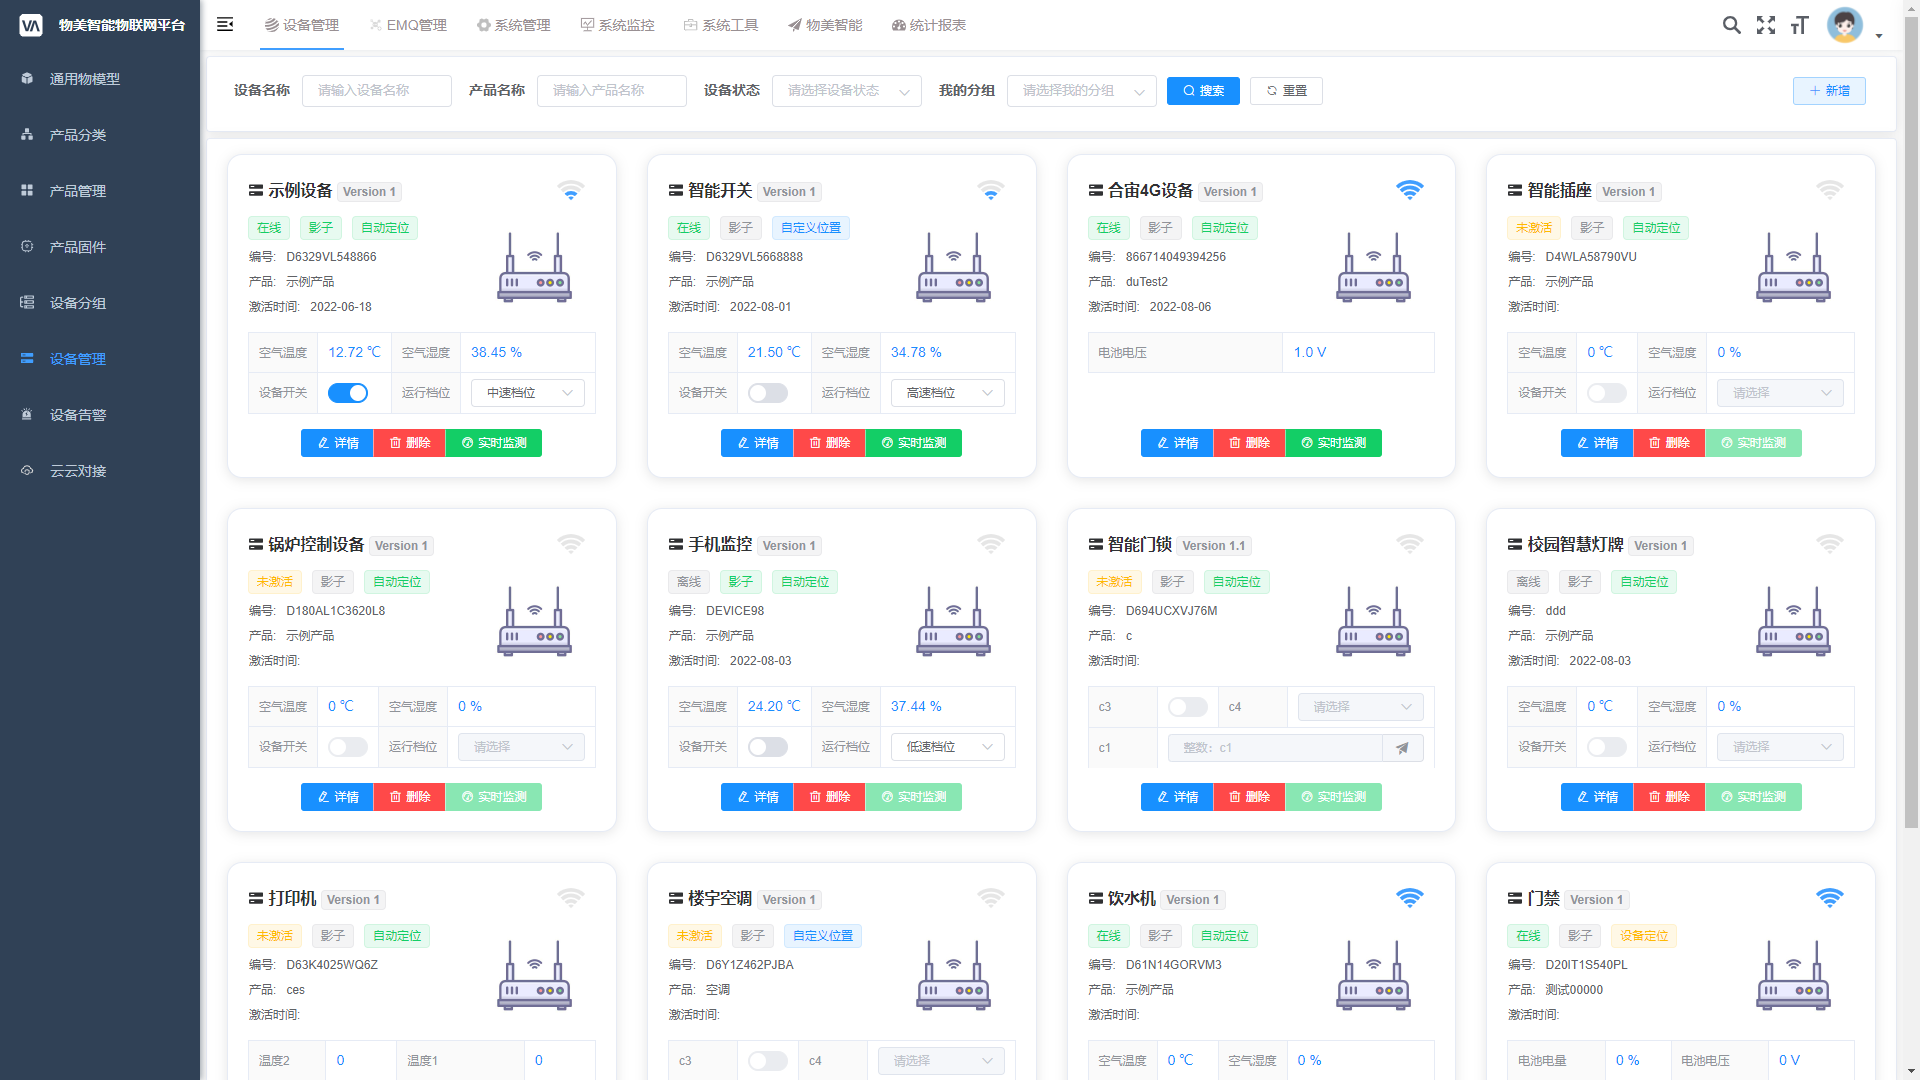Click 删除 button on 合宙4G设备 card

coord(1249,443)
